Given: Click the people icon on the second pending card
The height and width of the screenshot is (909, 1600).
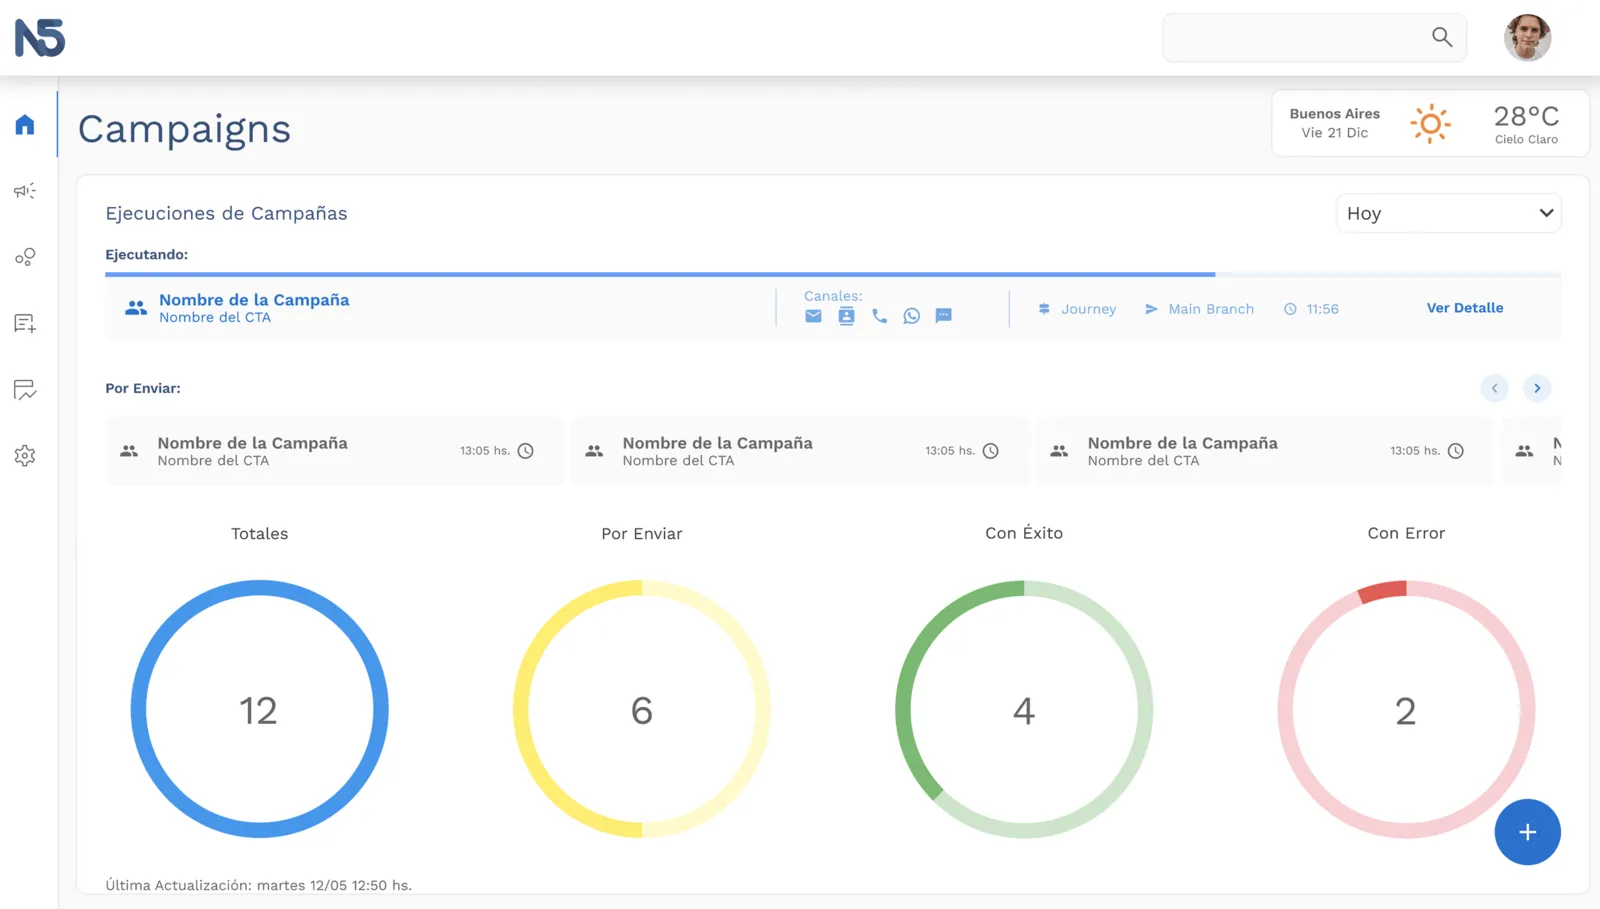Looking at the screenshot, I should click(x=594, y=451).
